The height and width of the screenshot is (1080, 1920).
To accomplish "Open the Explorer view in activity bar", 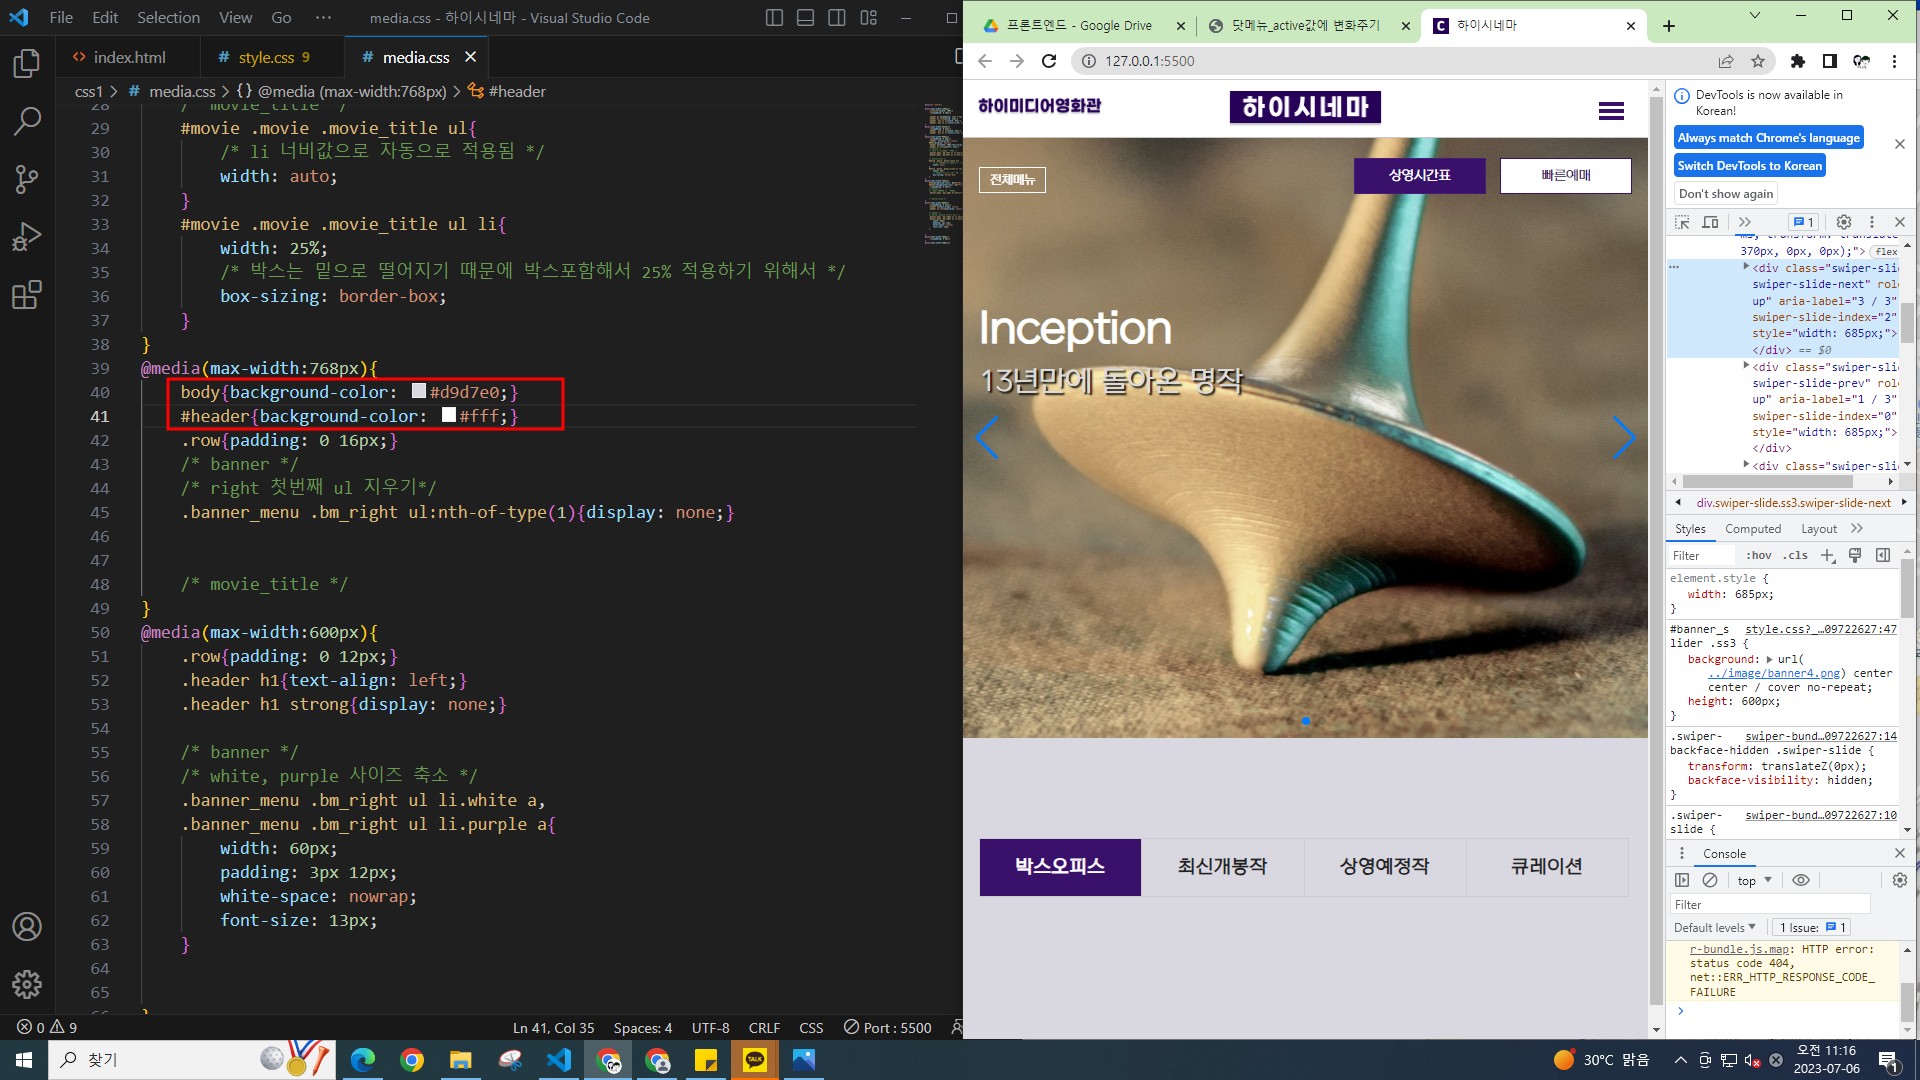I will point(27,64).
